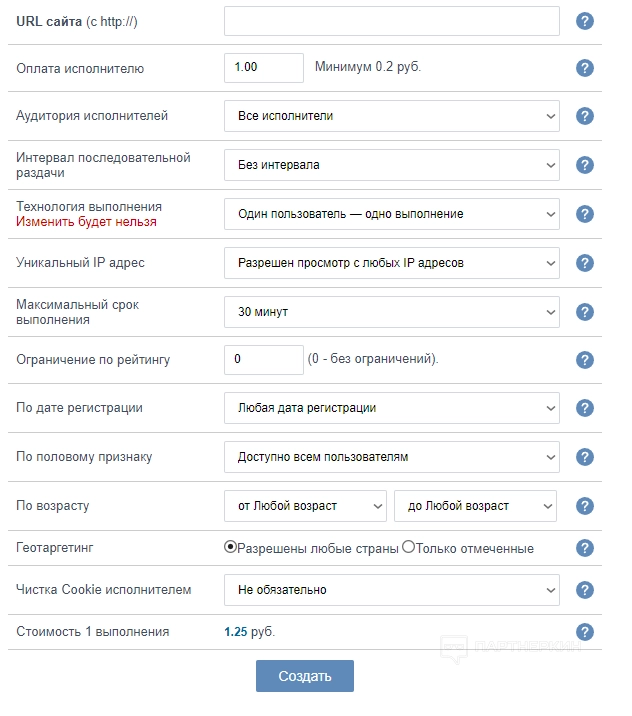Select the Разрешены любые страны radio button
The width and height of the screenshot is (632, 716).
click(230, 548)
